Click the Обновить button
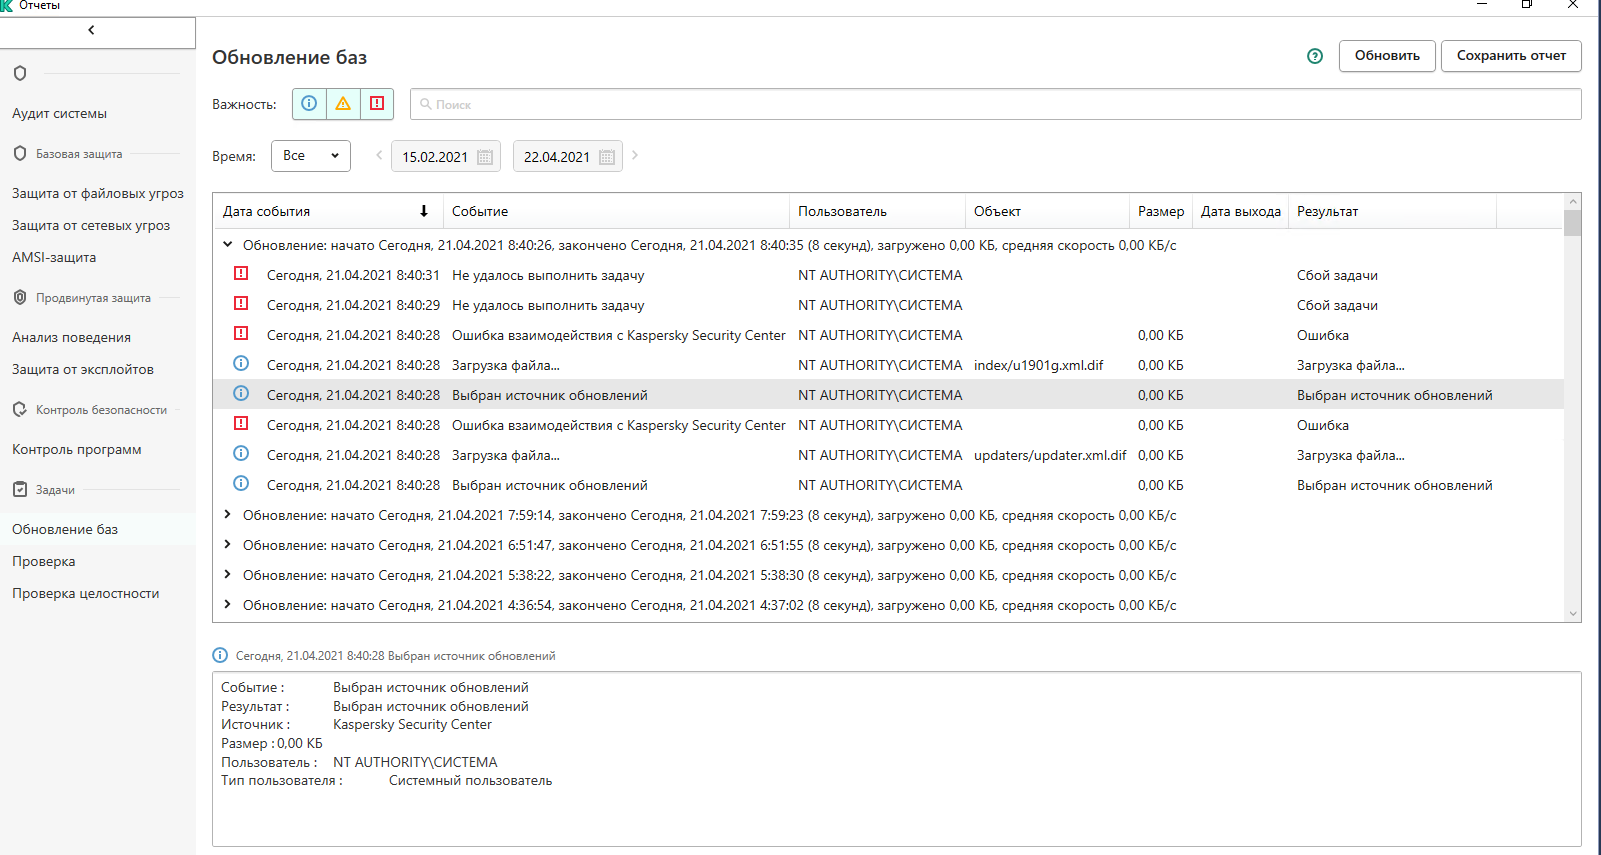 (x=1387, y=56)
